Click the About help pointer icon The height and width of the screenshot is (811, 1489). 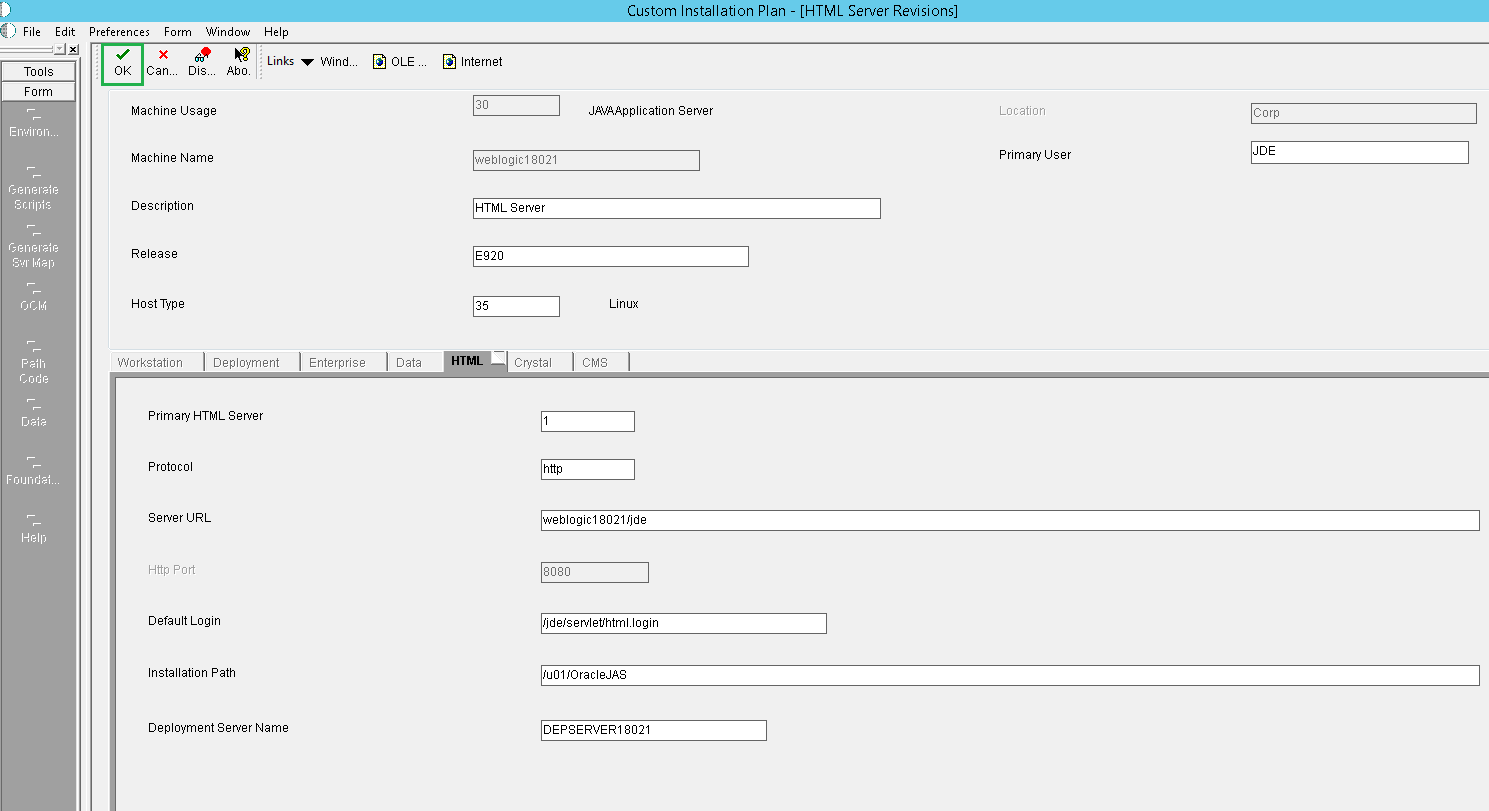click(x=238, y=61)
